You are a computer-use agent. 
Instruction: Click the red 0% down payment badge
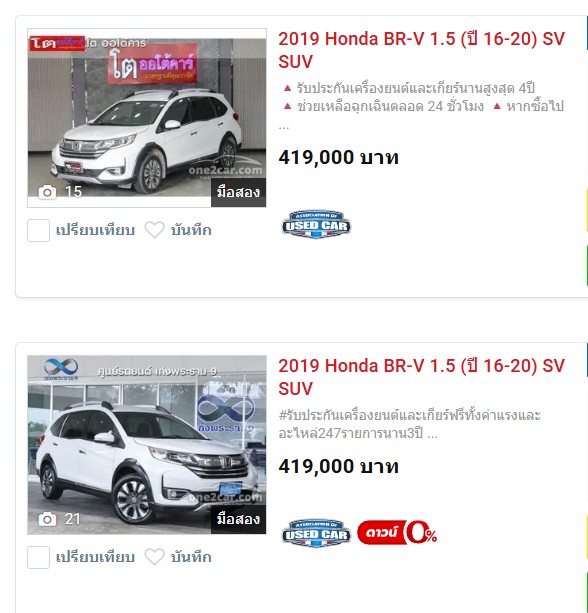(397, 532)
